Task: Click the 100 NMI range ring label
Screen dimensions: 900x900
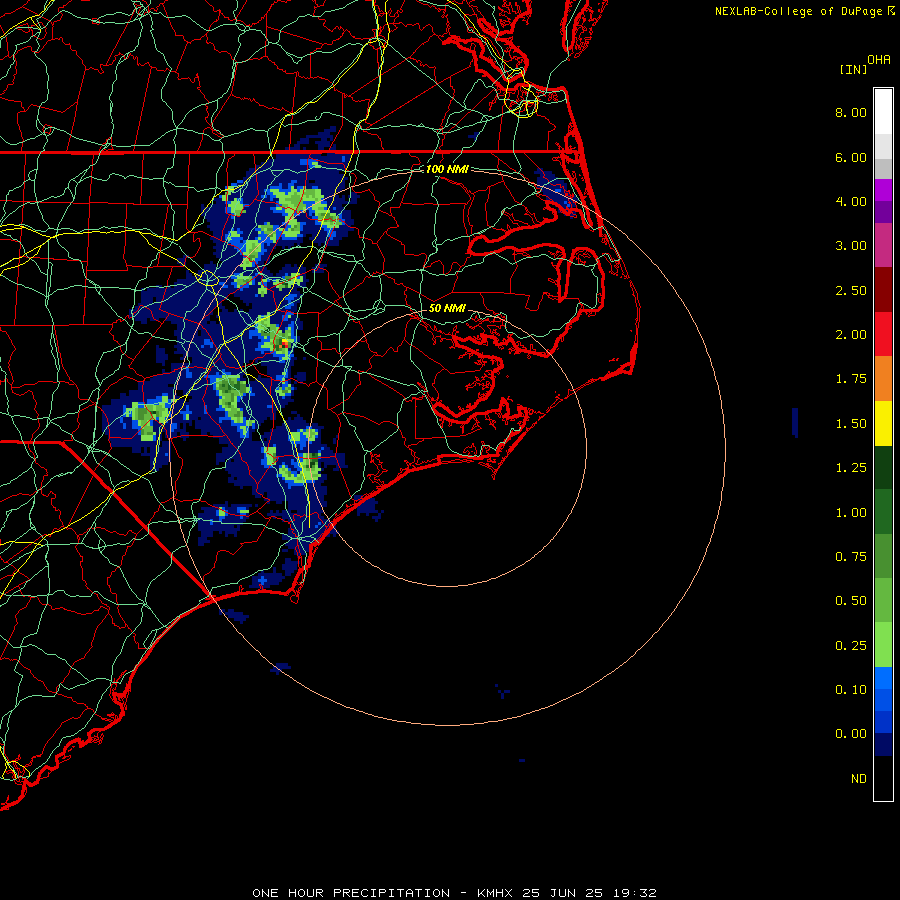Action: click(447, 169)
